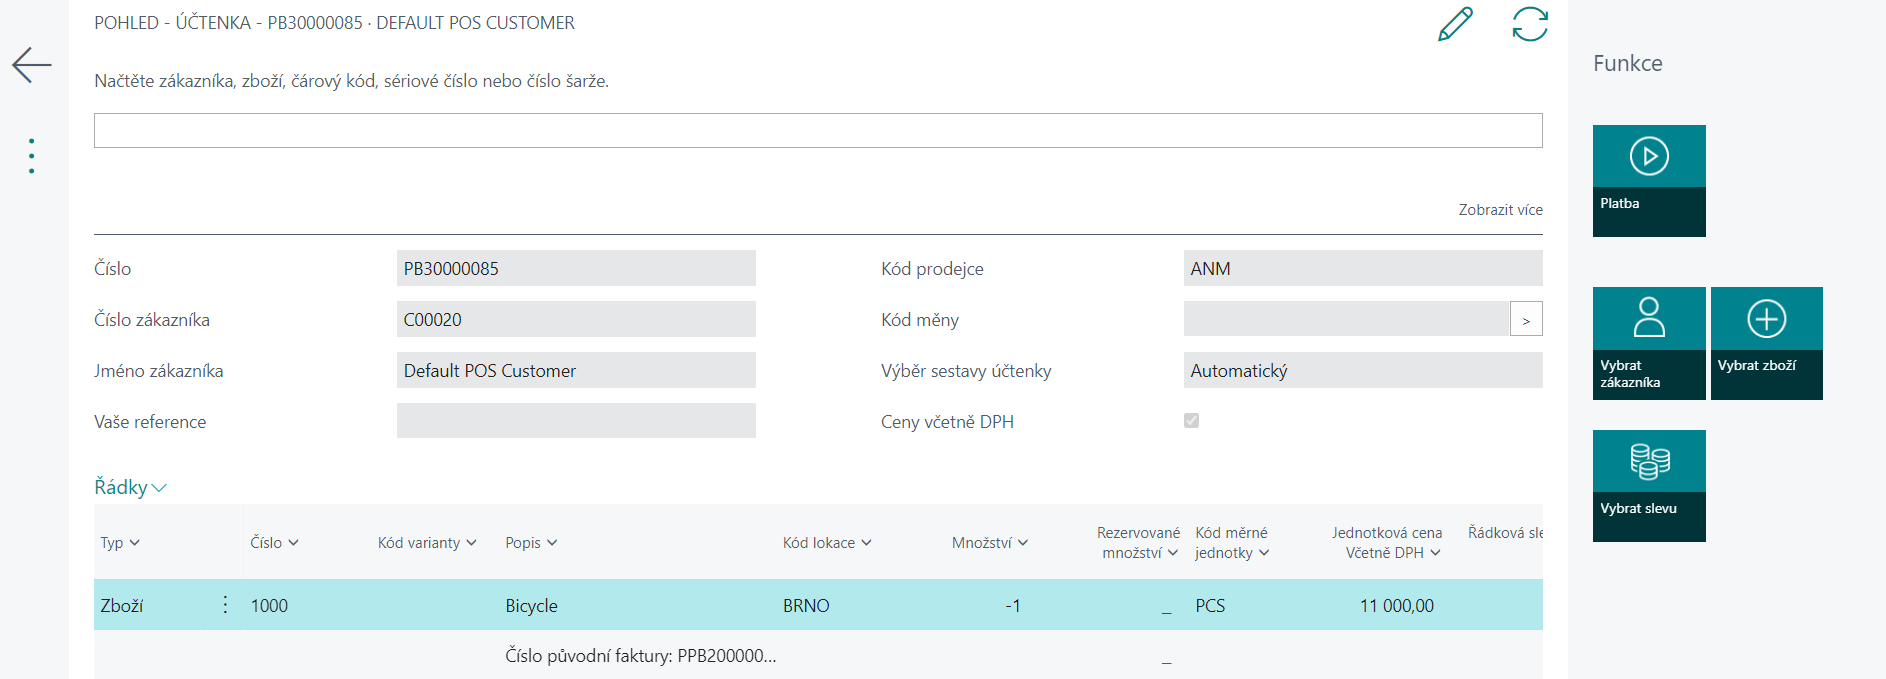This screenshot has height=679, width=1886.
Task: Click the pencil edit icon
Action: point(1455,24)
